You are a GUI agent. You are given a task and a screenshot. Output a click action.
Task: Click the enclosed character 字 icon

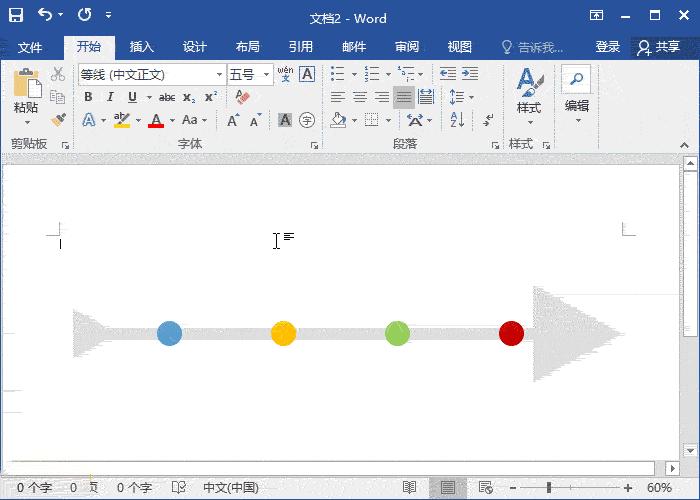[x=307, y=120]
